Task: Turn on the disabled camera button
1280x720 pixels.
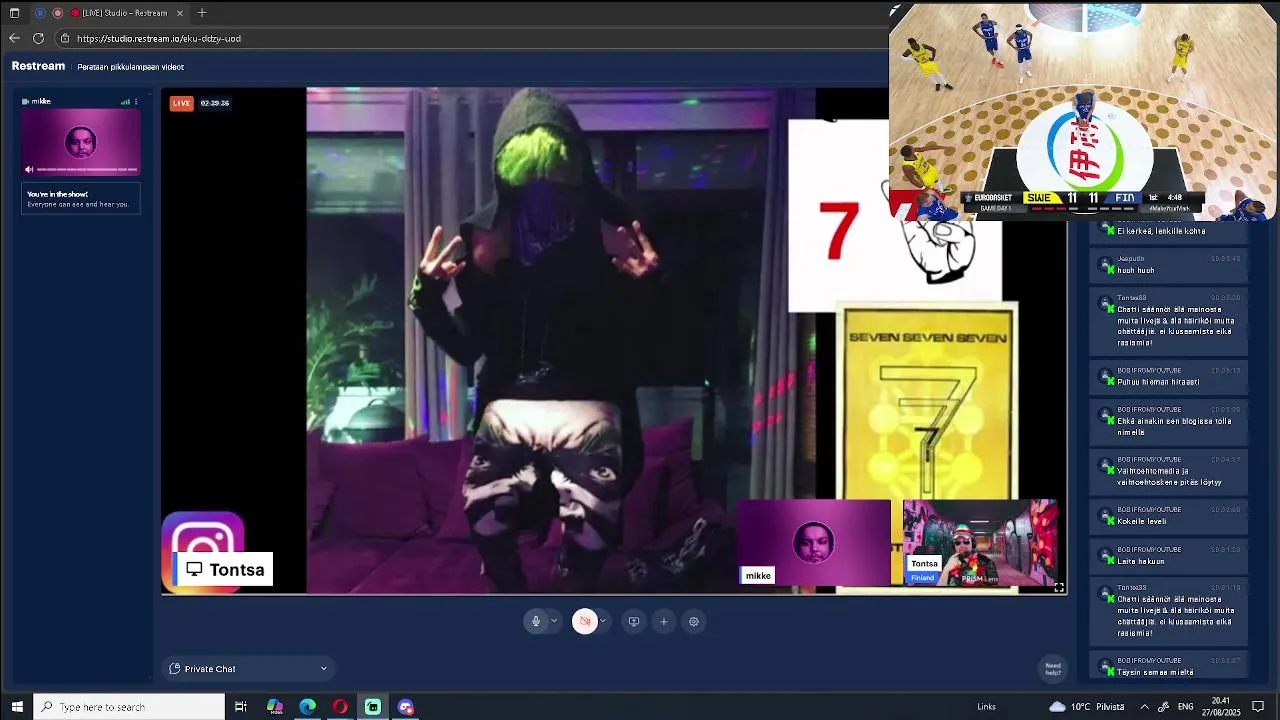Action: 585,621
